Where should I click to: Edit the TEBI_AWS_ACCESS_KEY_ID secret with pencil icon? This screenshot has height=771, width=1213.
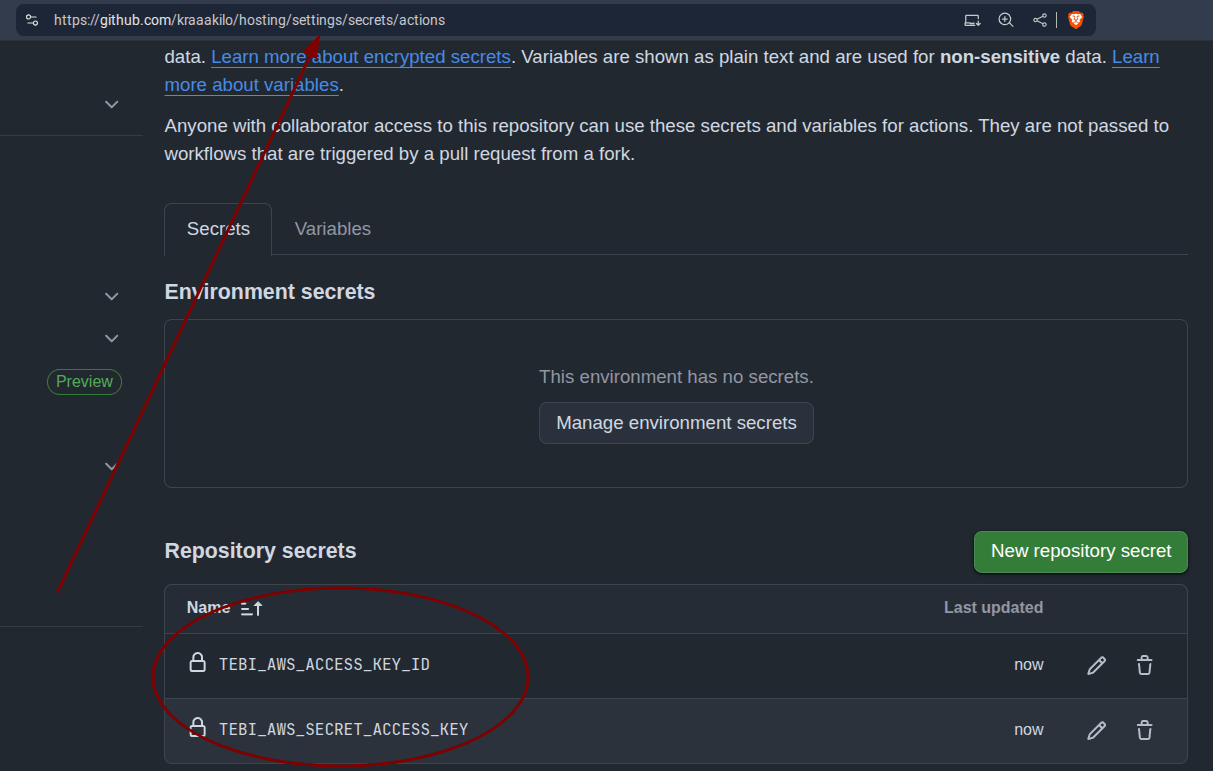pos(1097,665)
